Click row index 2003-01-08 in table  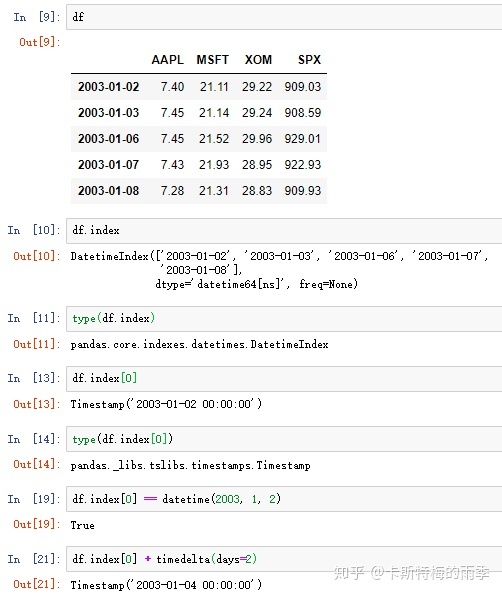pos(109,191)
